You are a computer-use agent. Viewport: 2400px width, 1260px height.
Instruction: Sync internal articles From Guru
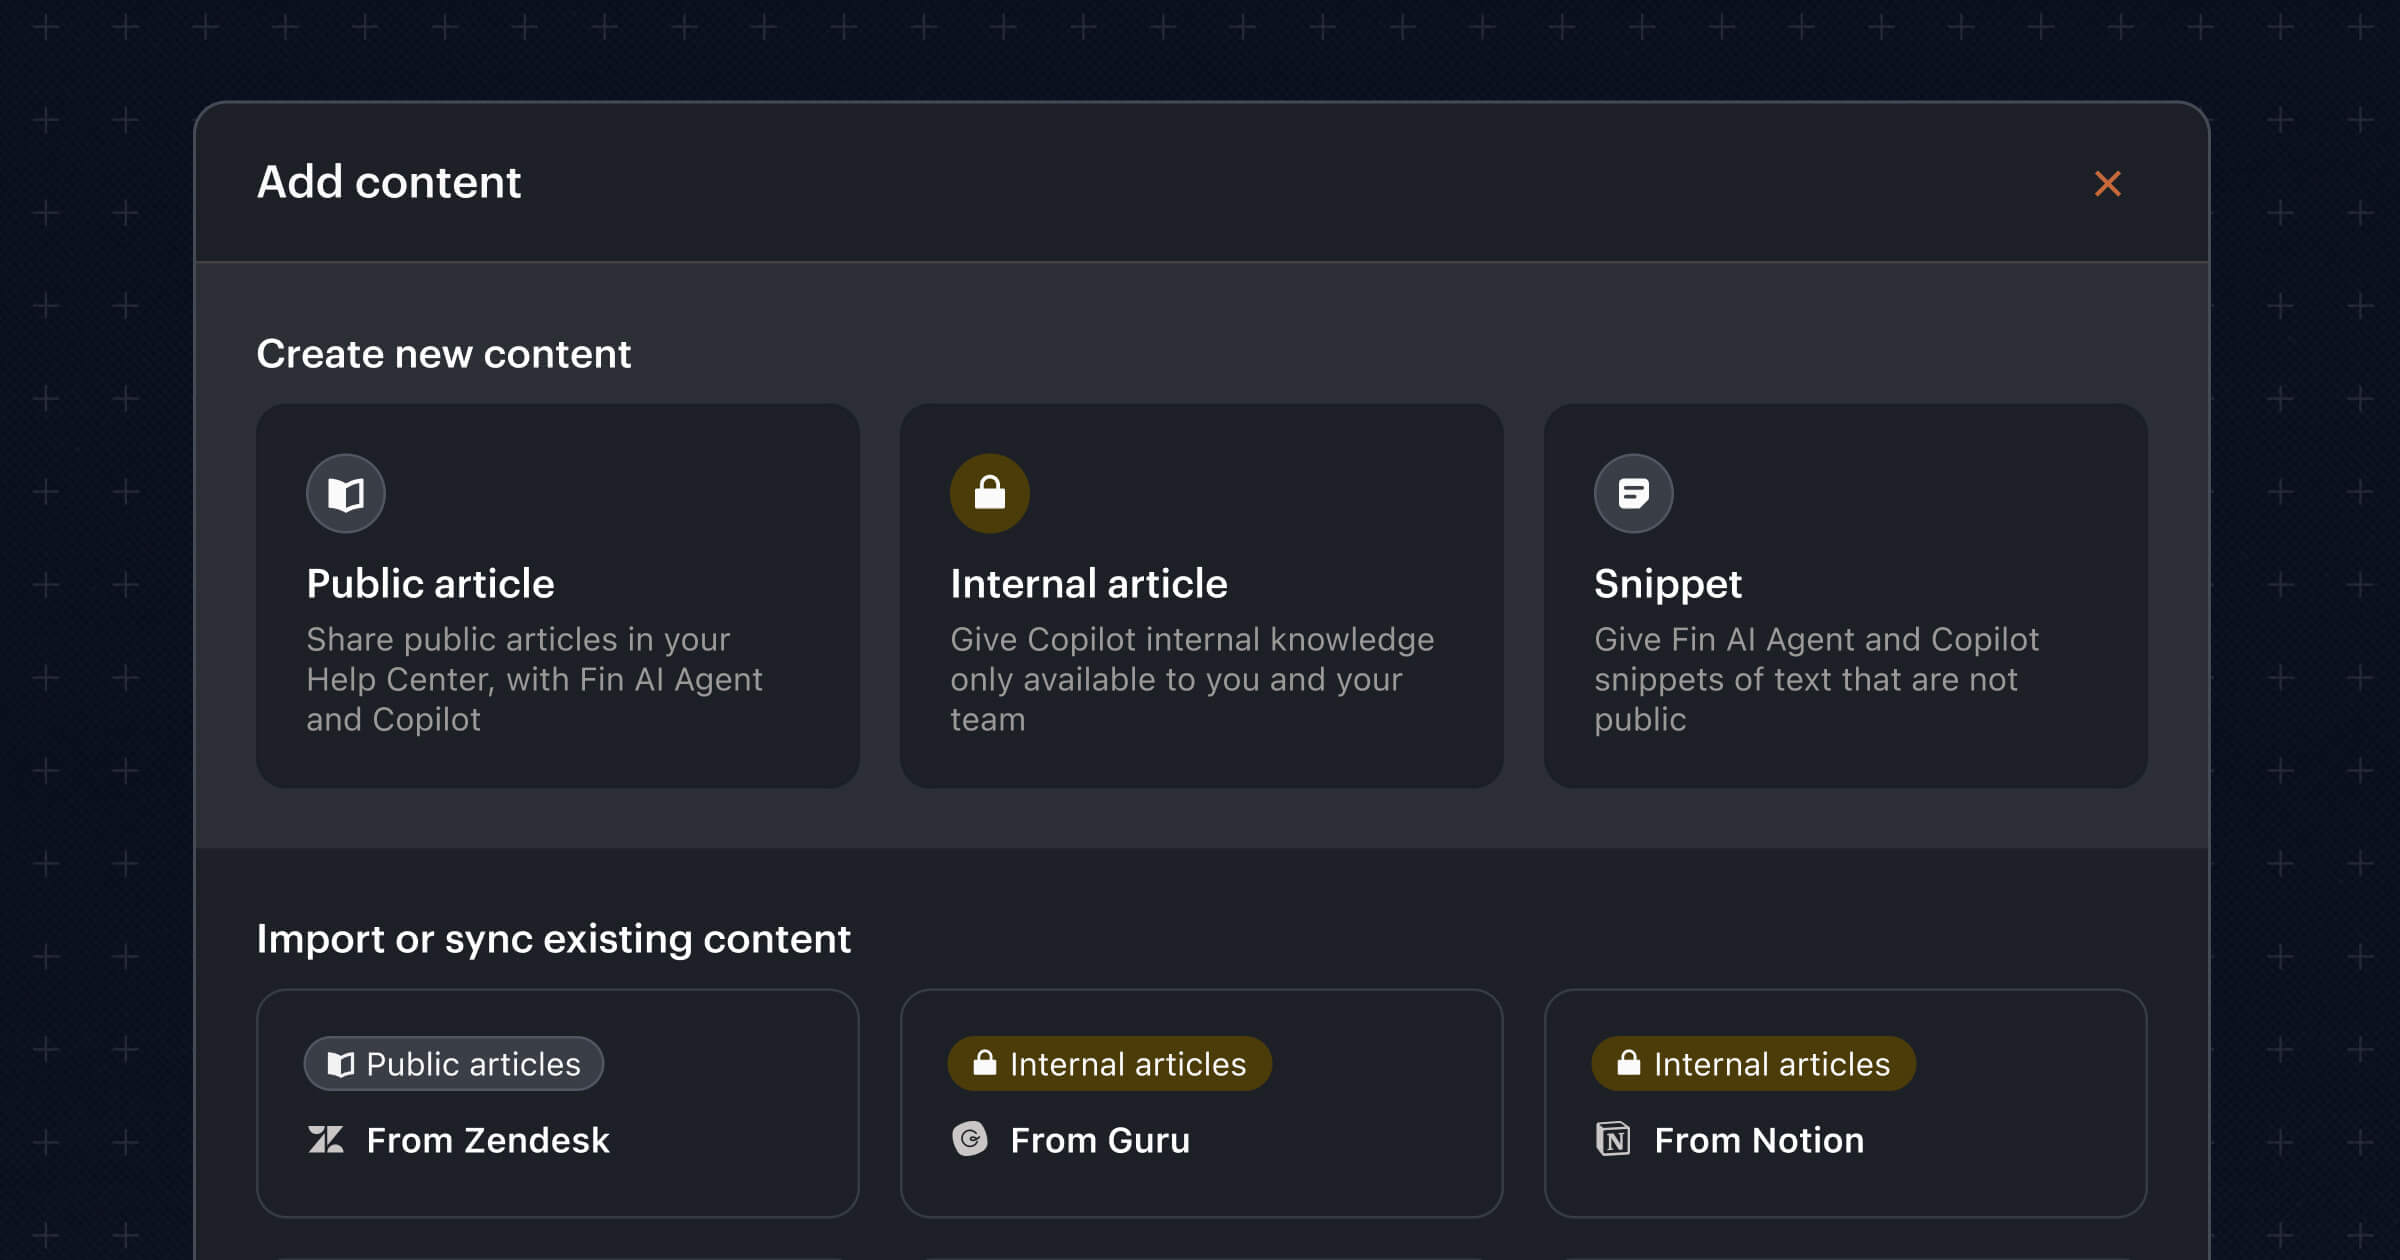(1202, 1103)
